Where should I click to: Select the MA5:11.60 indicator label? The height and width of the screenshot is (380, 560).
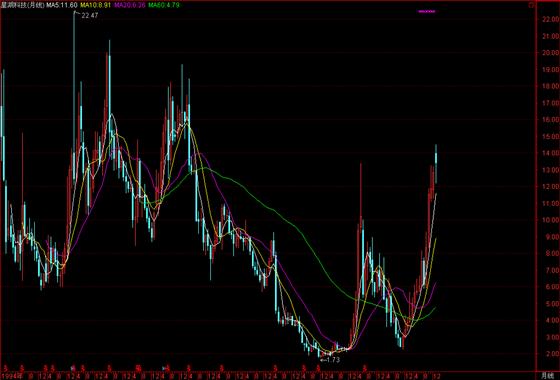point(61,5)
